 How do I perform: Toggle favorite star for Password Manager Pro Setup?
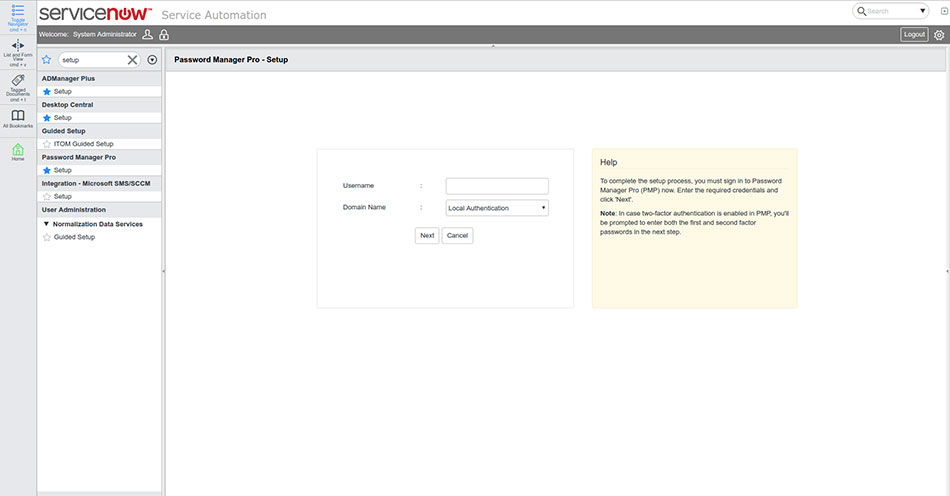[47, 170]
